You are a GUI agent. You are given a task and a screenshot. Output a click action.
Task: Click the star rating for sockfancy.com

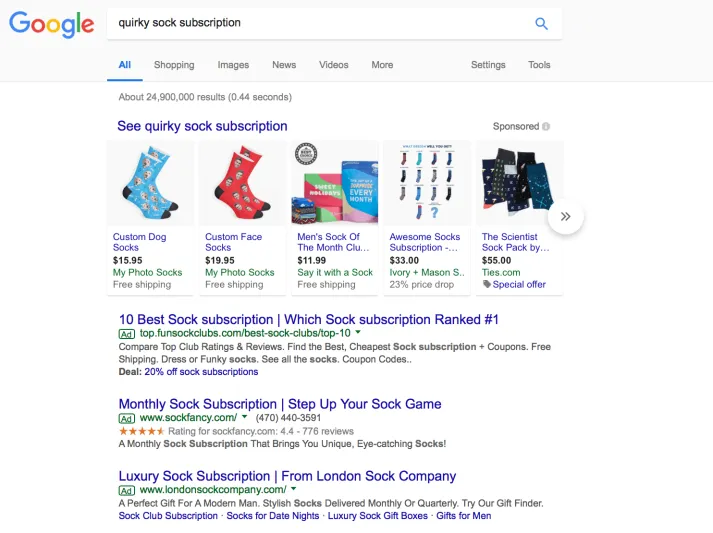coord(141,431)
